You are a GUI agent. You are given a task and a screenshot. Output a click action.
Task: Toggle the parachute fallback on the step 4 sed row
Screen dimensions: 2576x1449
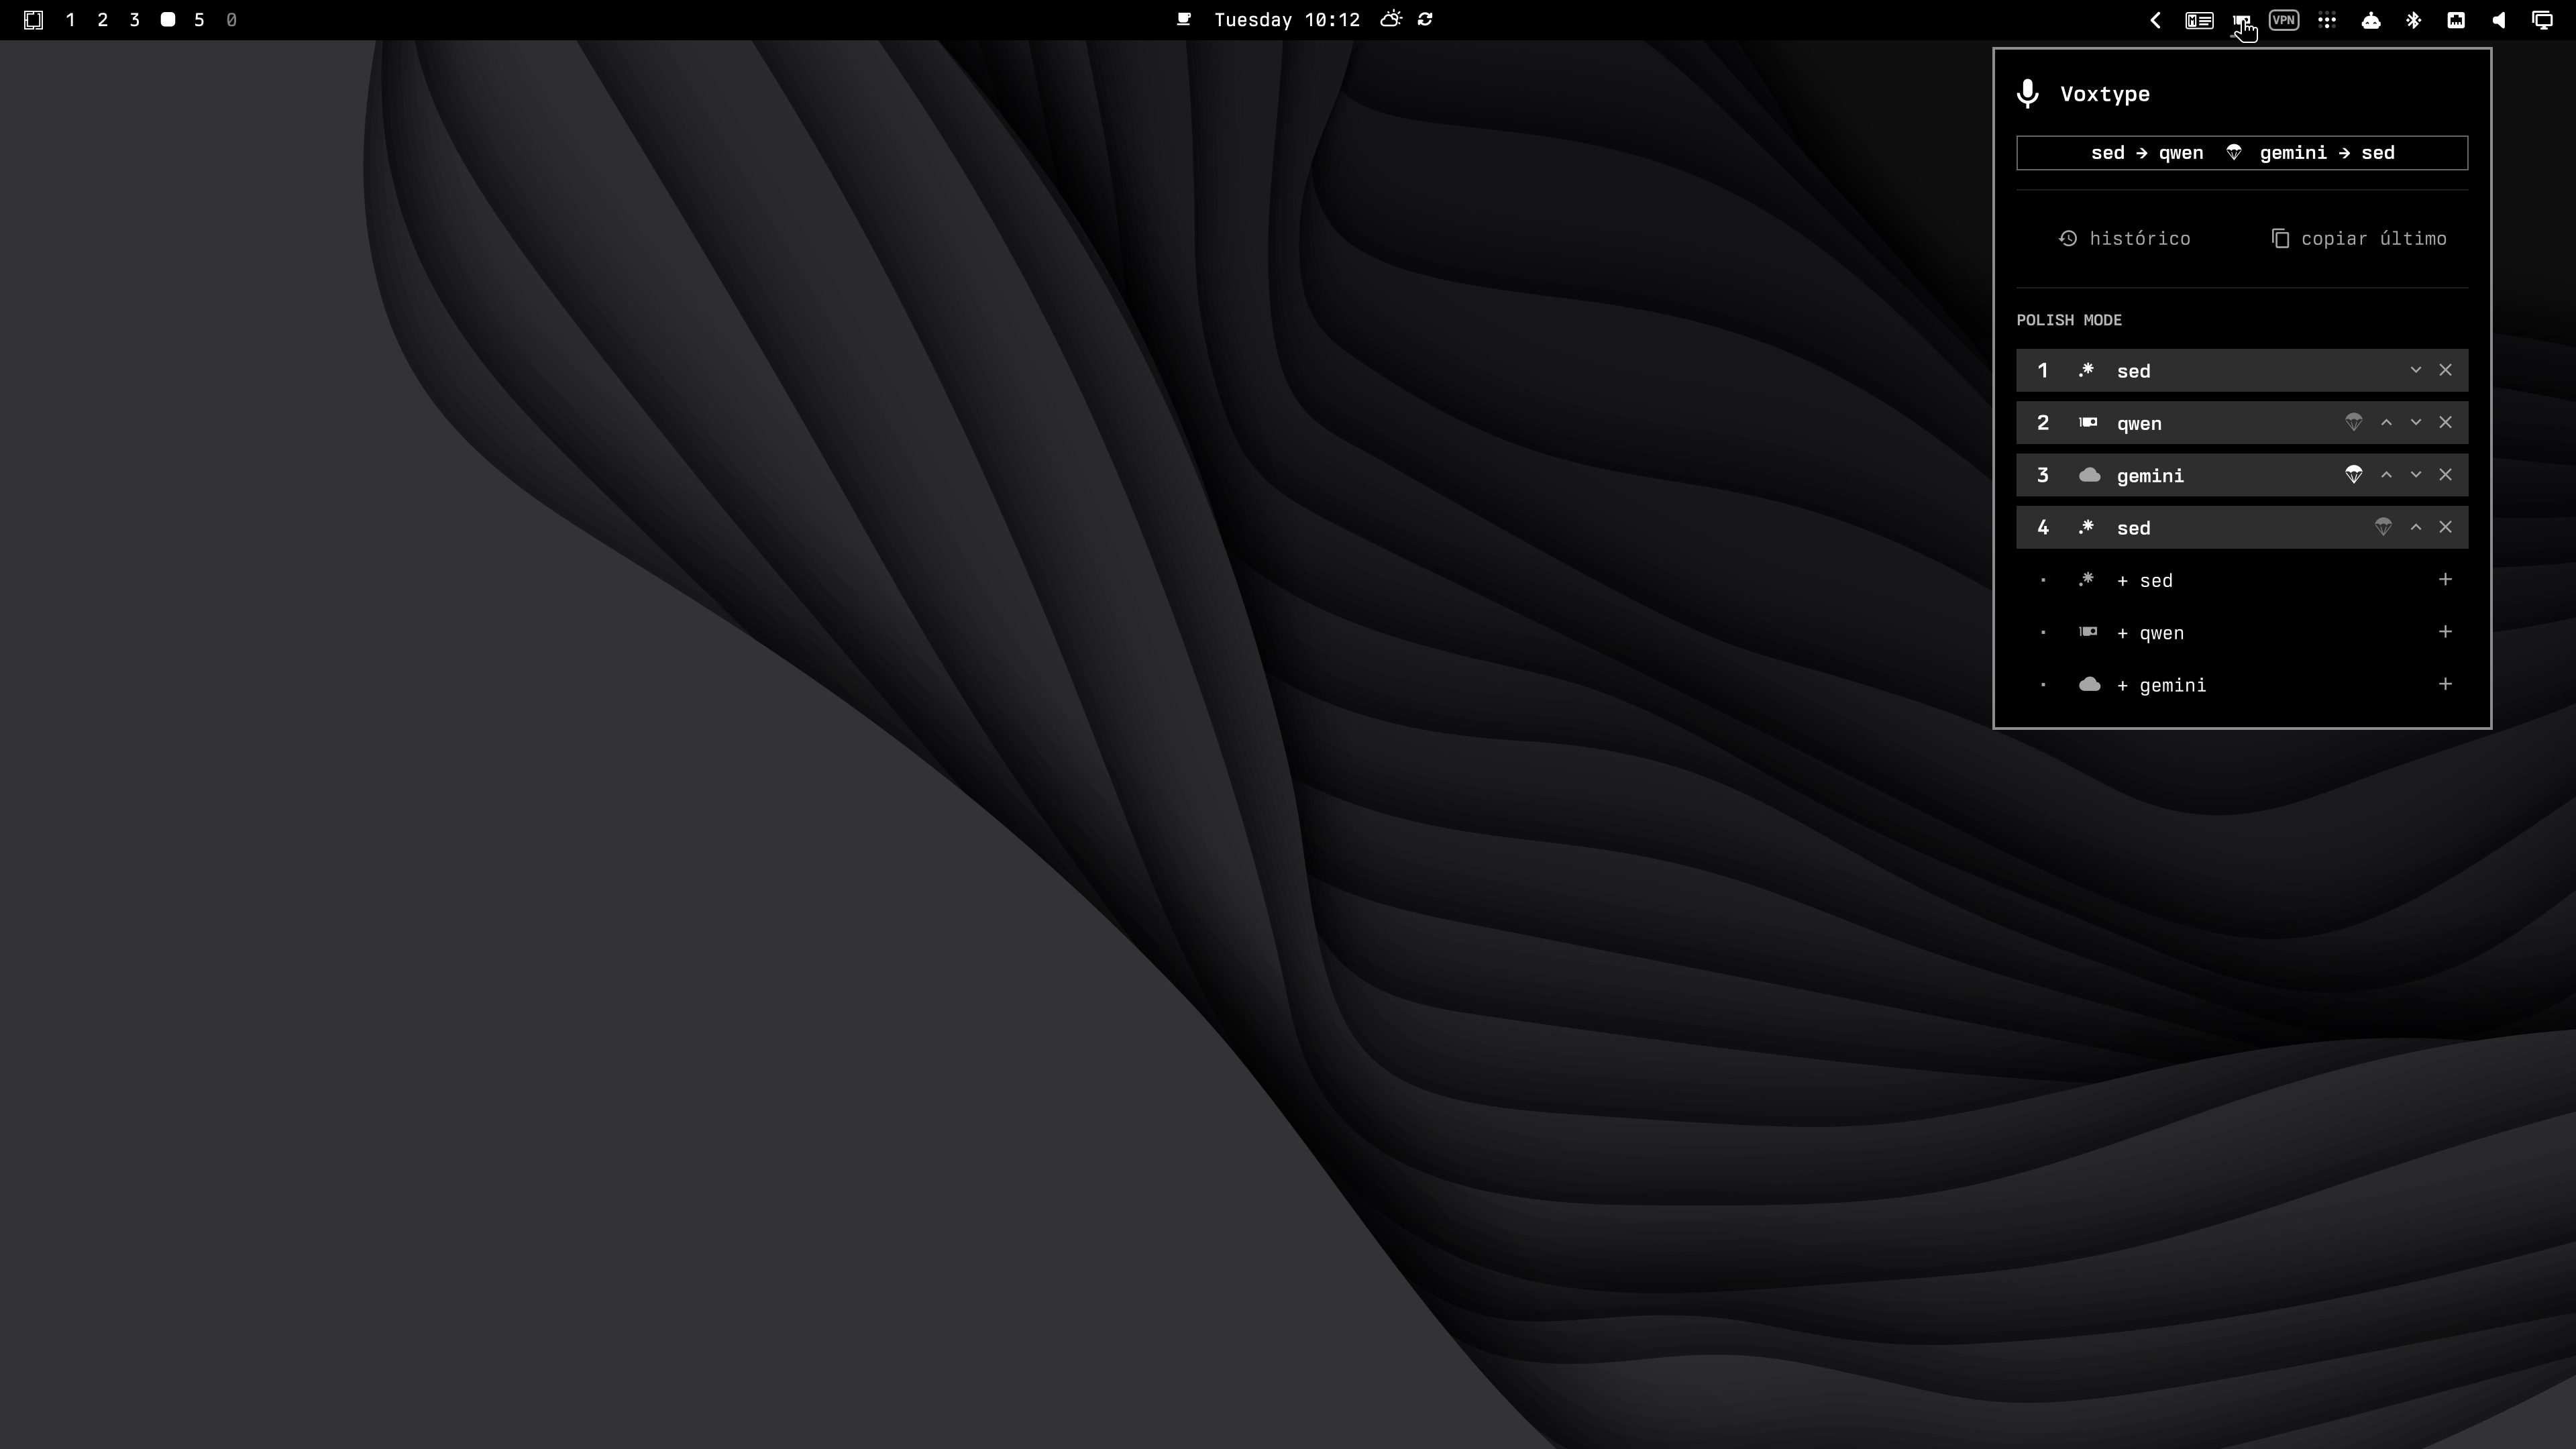[2384, 528]
